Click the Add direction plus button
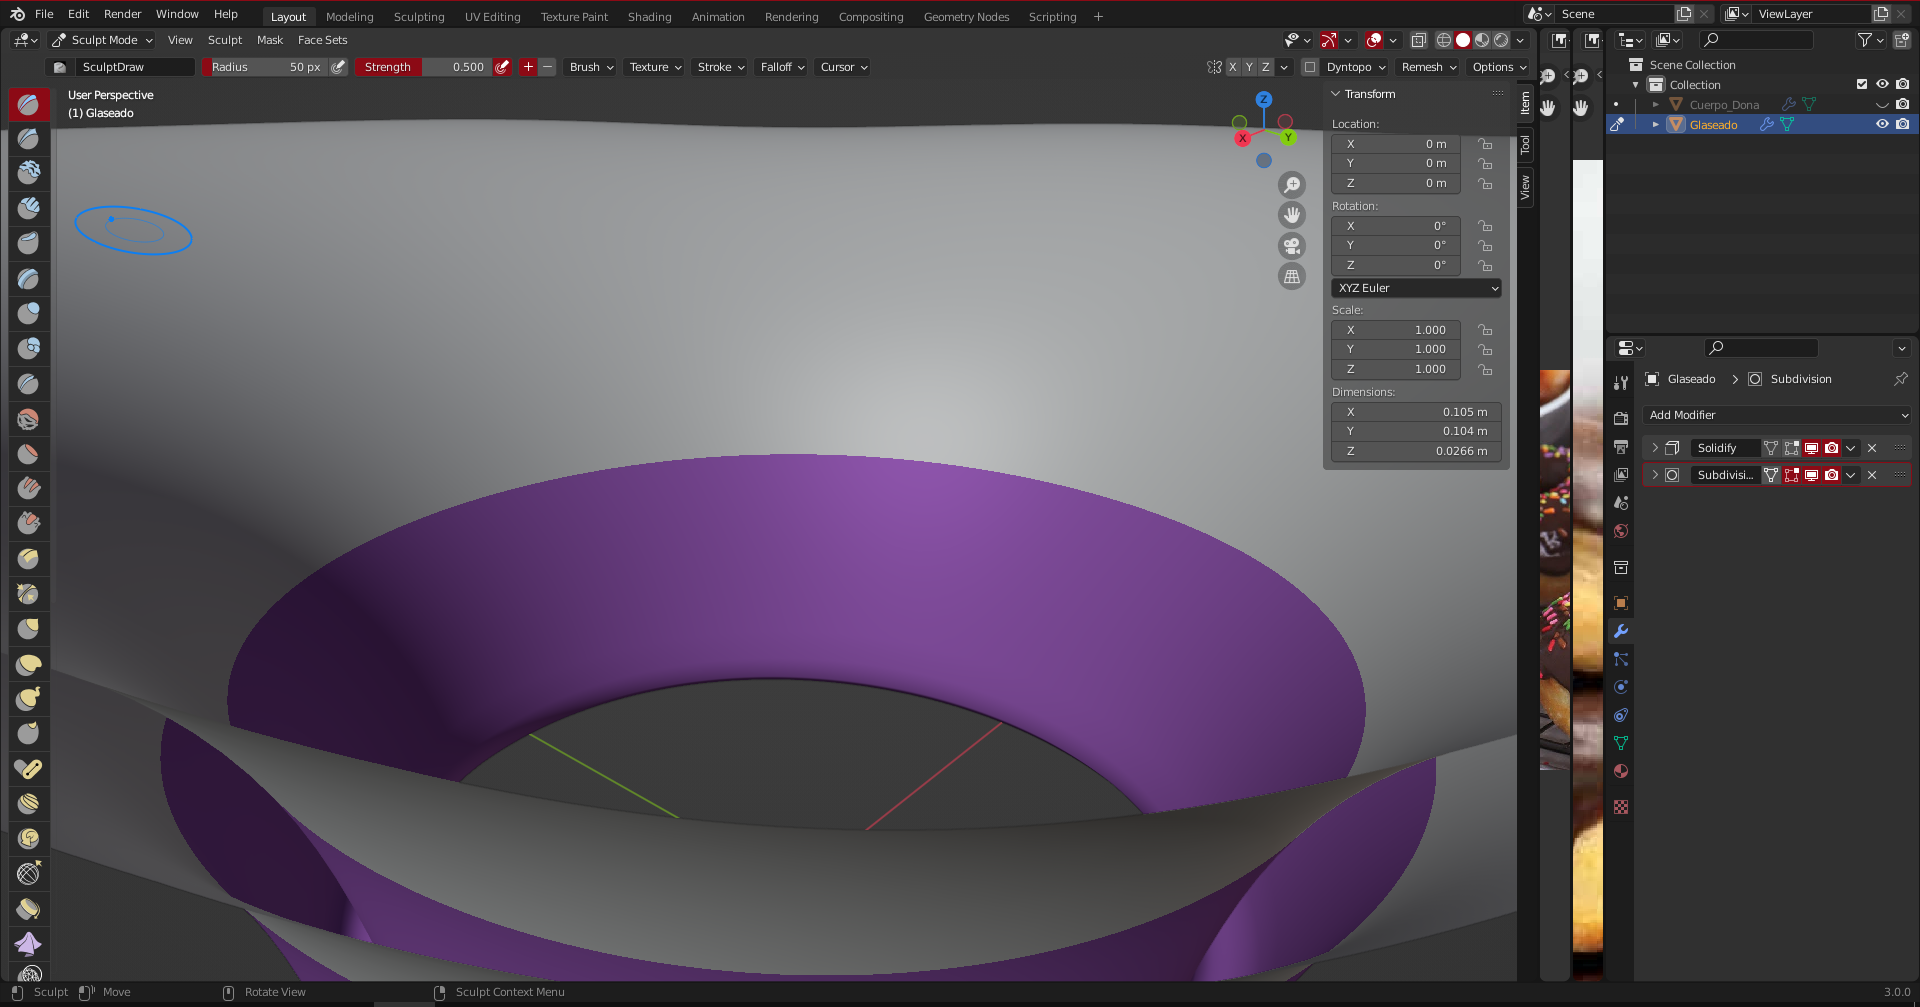 click(529, 67)
